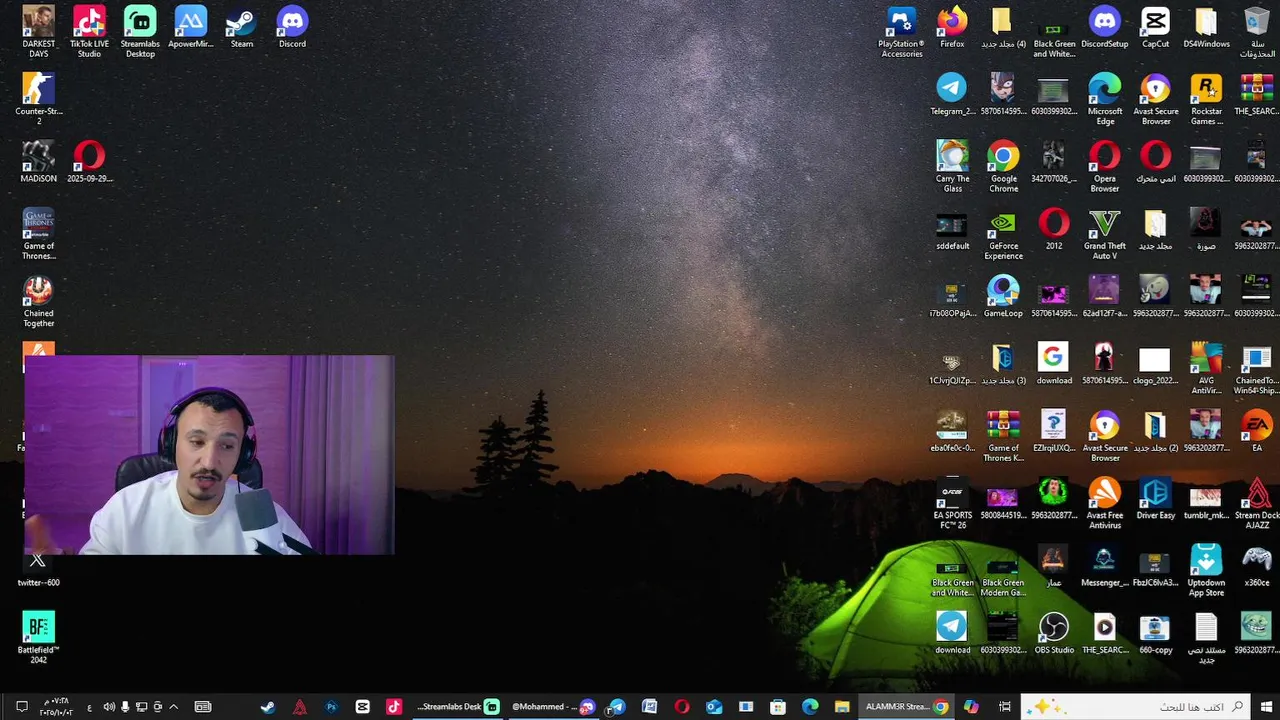1280x720 pixels.
Task: Open the volume control in system tray
Action: (x=109, y=707)
